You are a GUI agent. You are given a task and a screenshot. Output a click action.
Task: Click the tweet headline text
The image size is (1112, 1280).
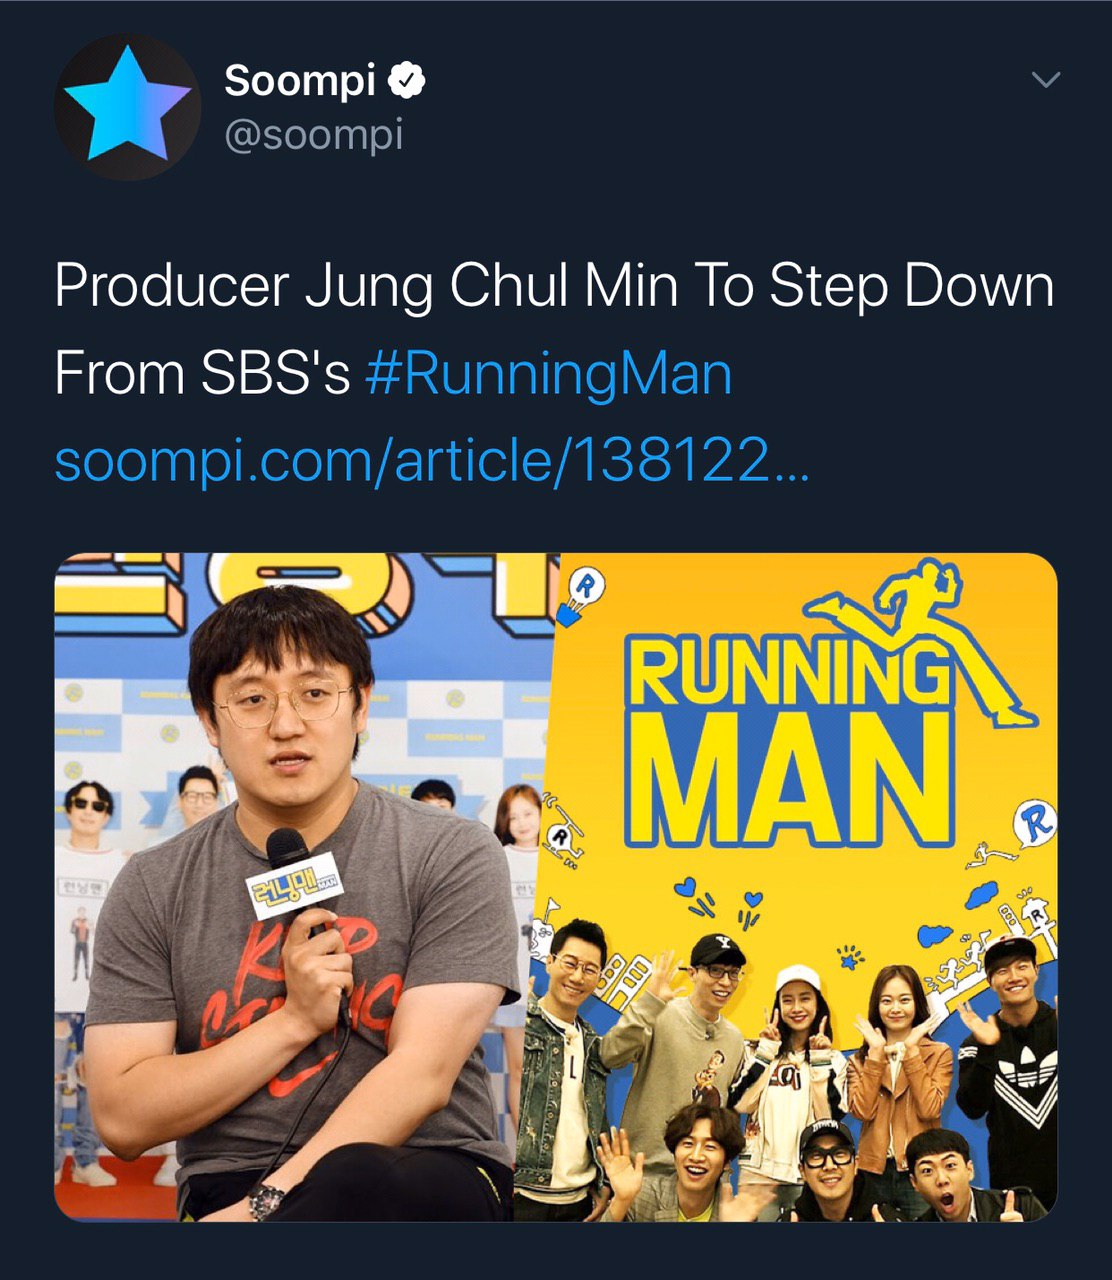pyautogui.click(x=553, y=288)
